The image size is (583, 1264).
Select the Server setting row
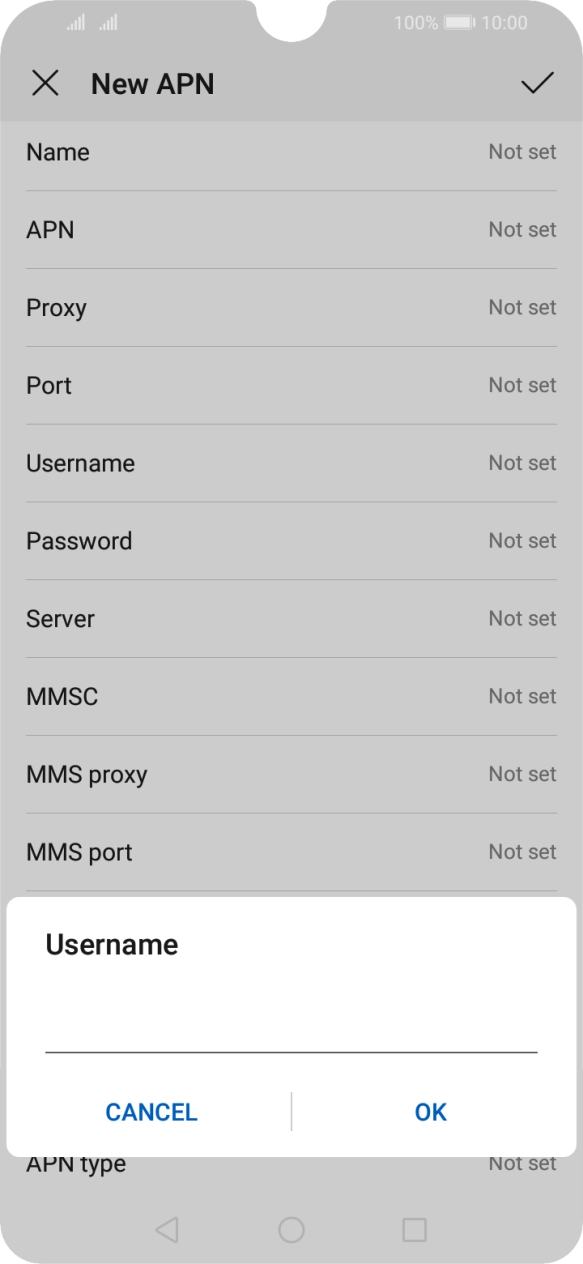291,619
